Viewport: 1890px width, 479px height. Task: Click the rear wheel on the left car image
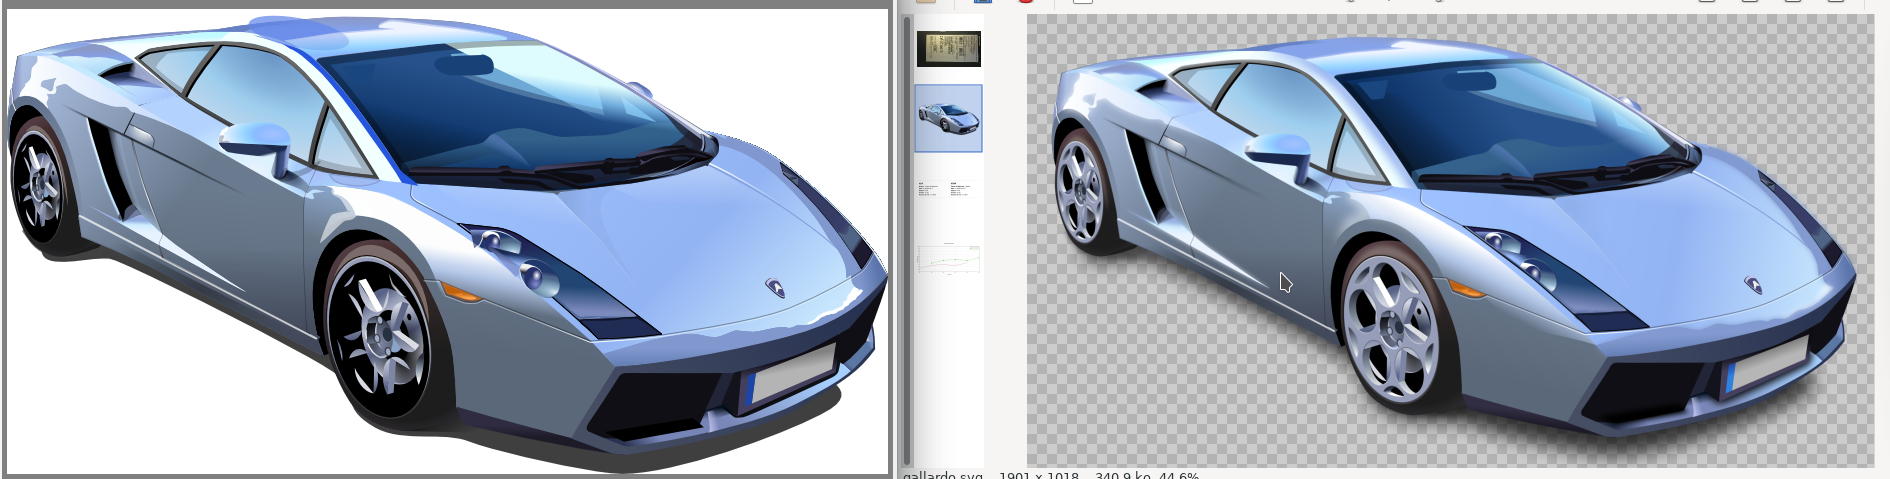(40, 187)
